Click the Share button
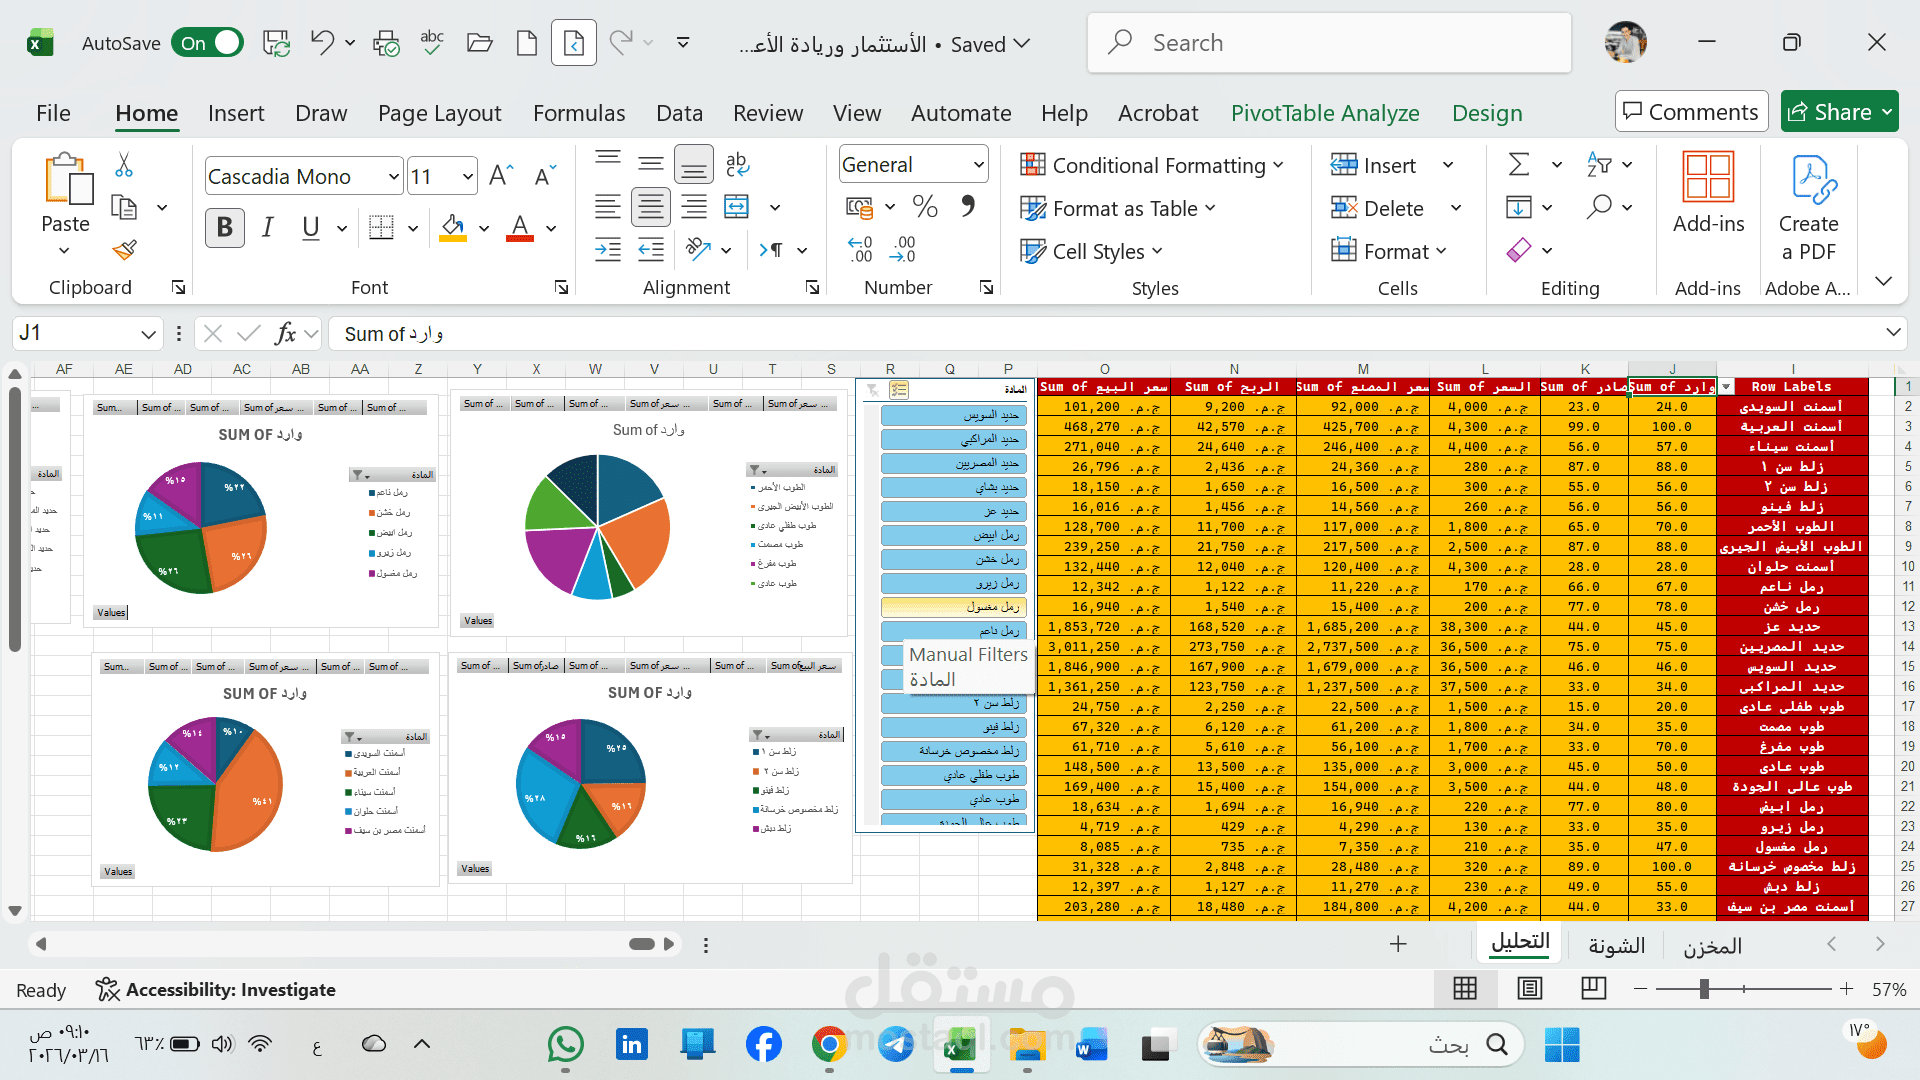The width and height of the screenshot is (1920, 1080). (x=1840, y=111)
